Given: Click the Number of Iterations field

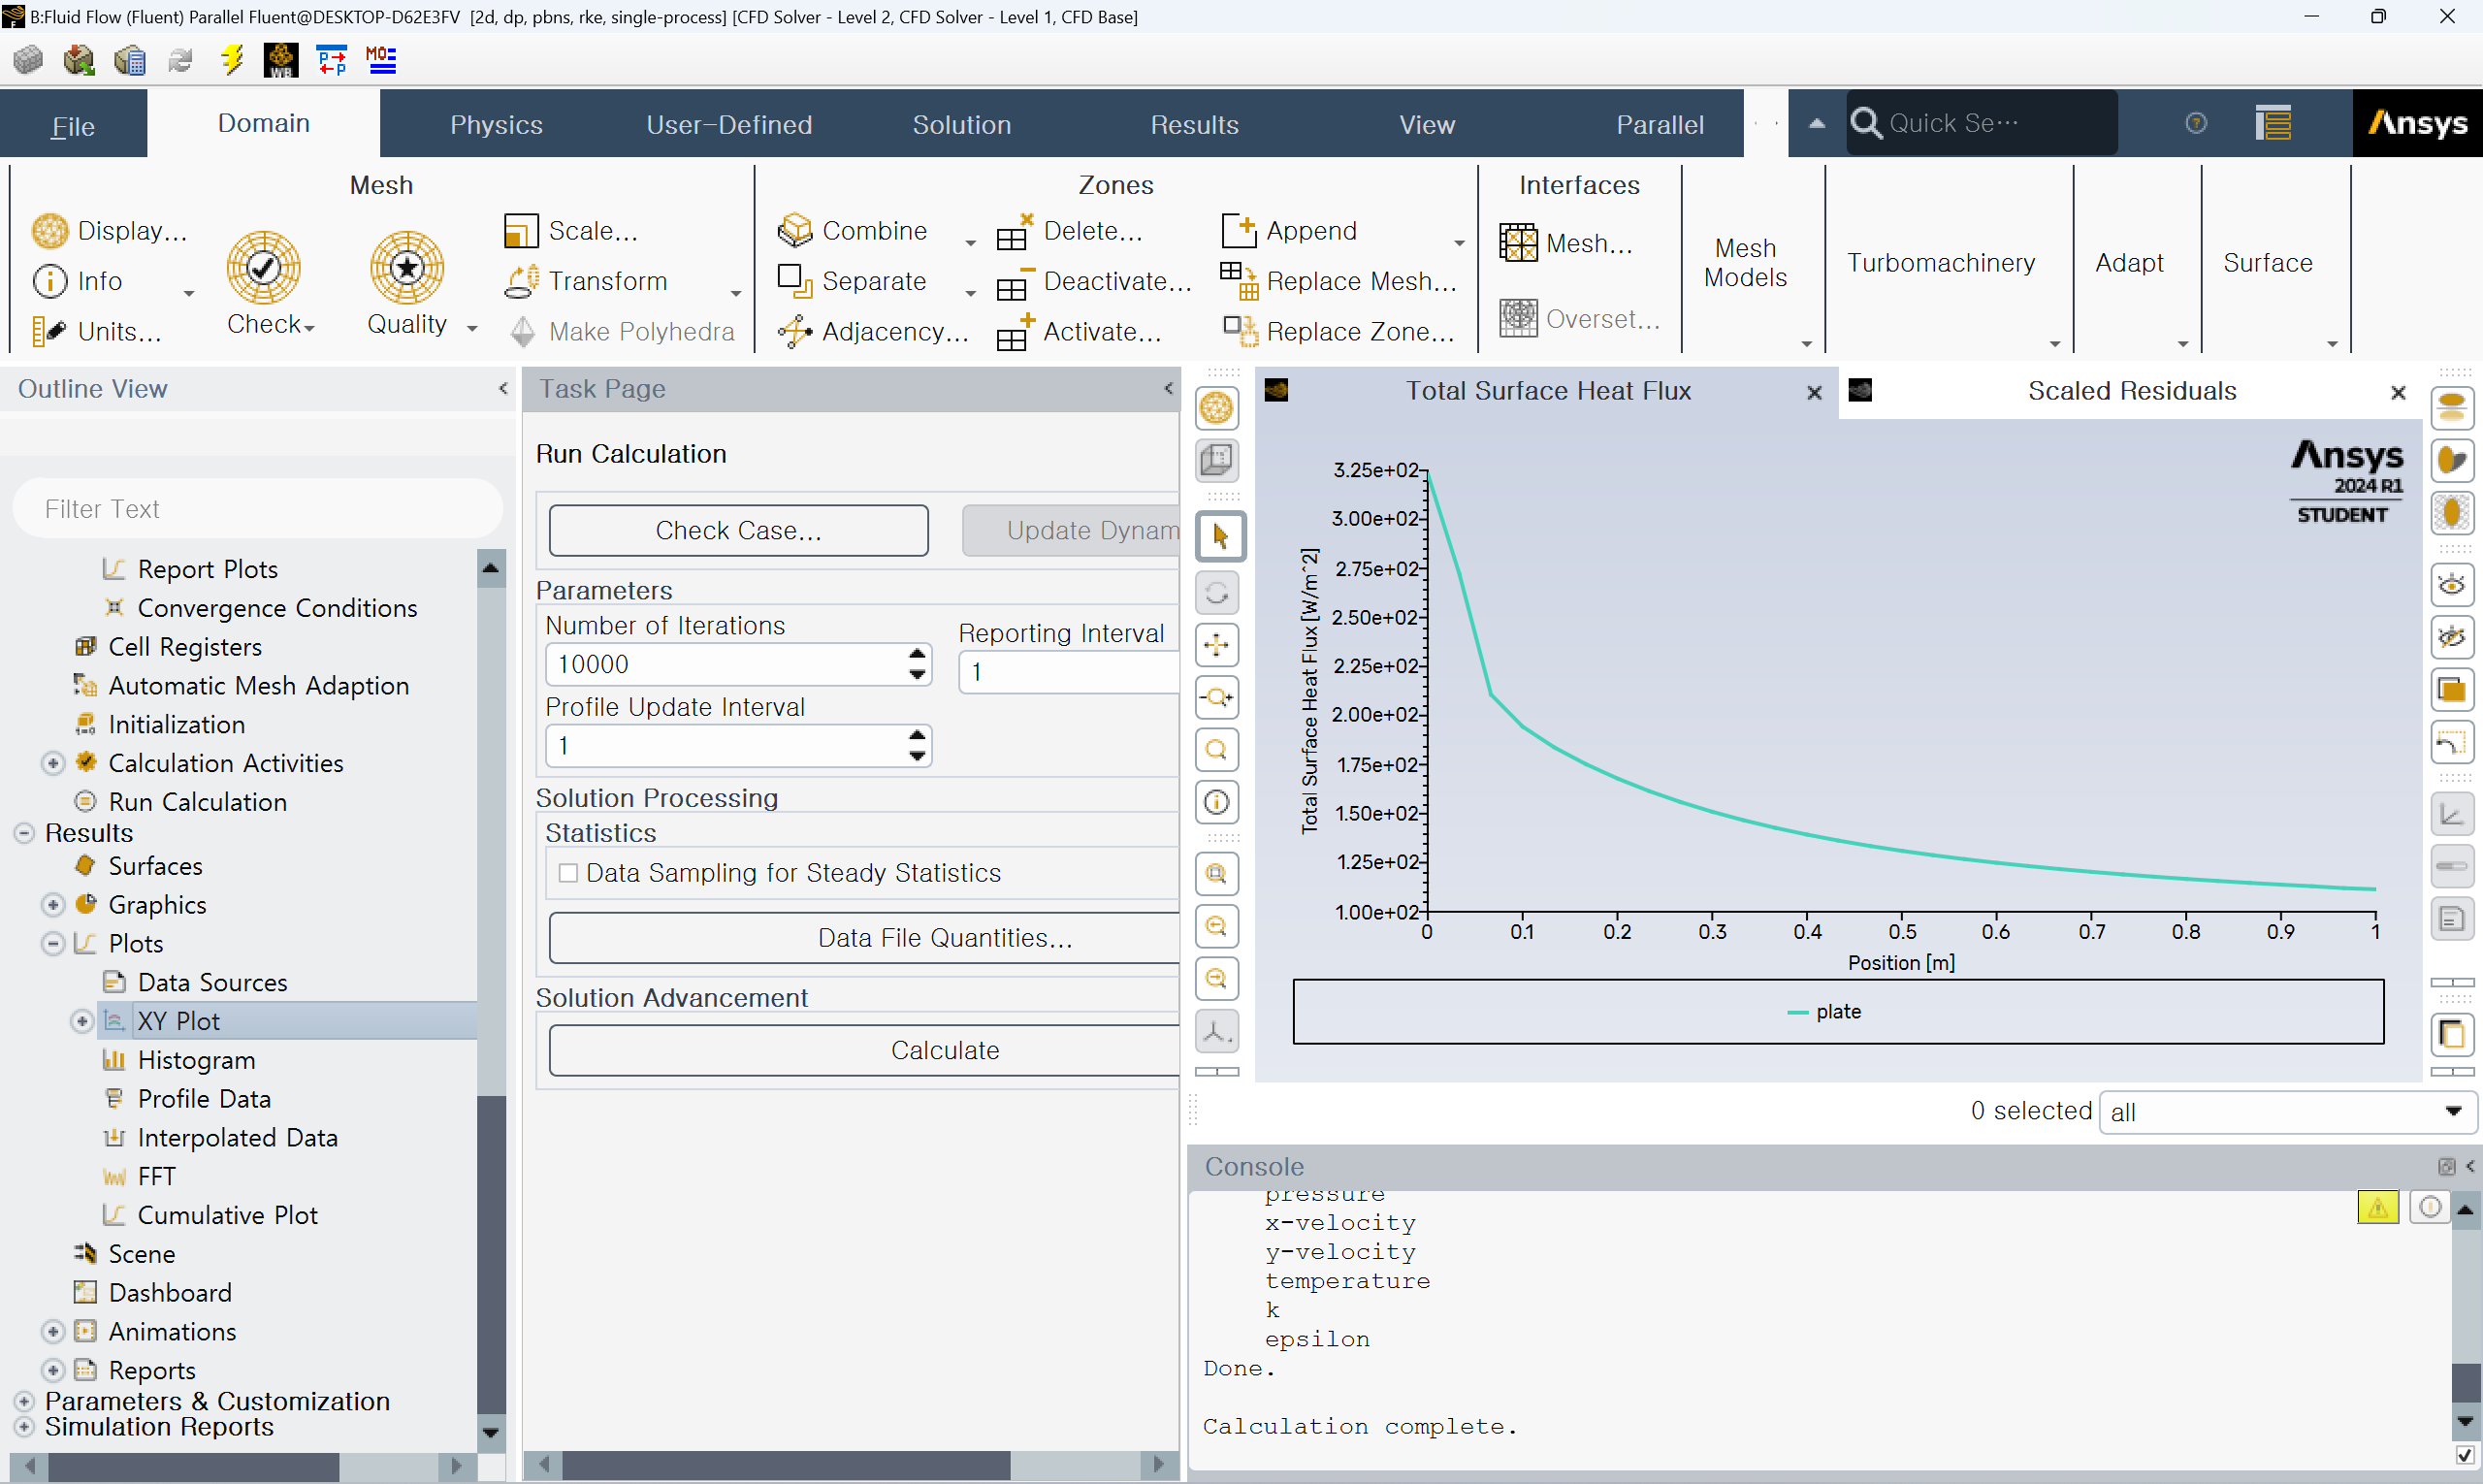Looking at the screenshot, I should coord(738,664).
